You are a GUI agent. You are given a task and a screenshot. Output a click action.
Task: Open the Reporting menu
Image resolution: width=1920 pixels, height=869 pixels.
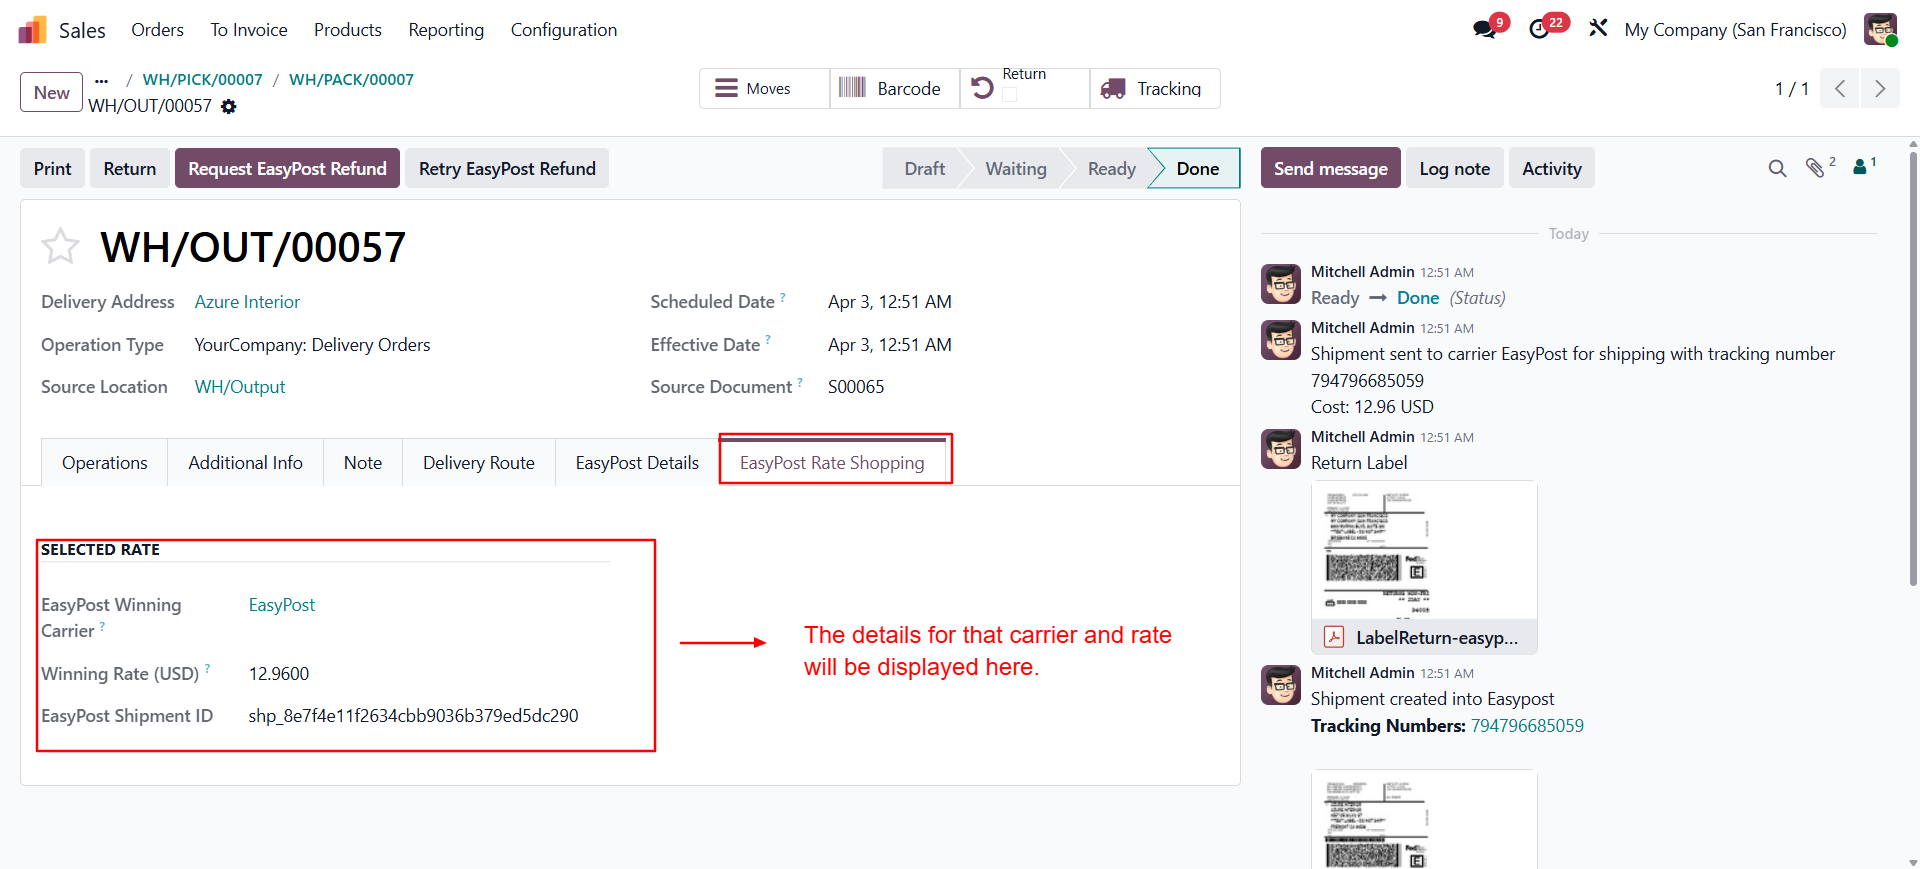coord(446,30)
